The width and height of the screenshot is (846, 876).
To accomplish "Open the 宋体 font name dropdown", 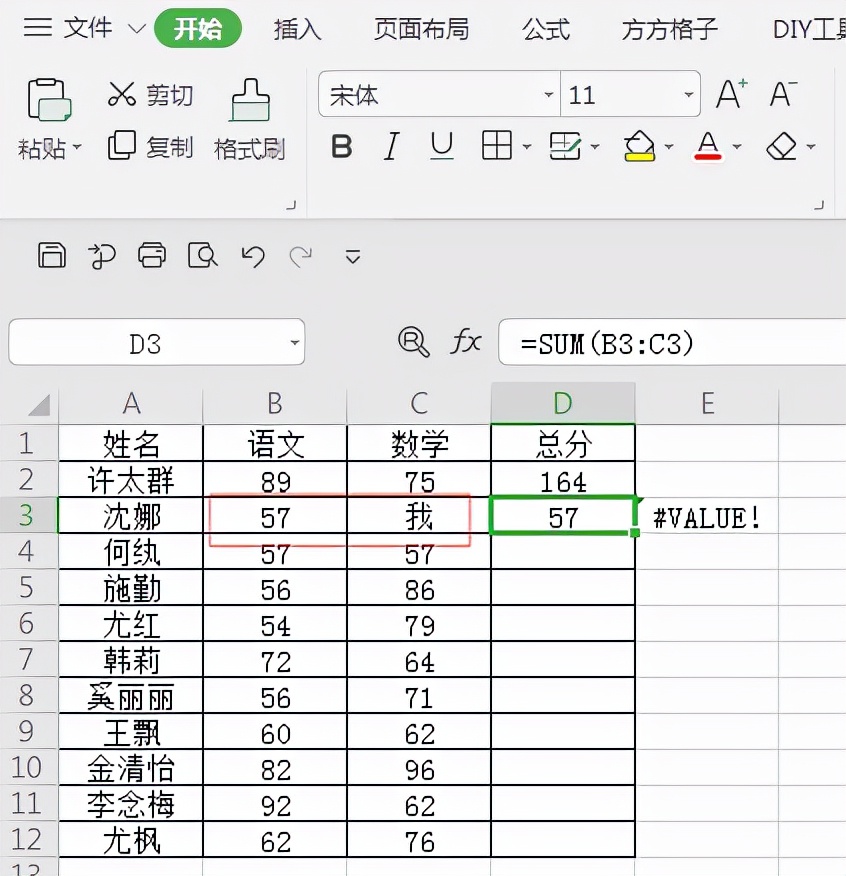I will tap(549, 94).
